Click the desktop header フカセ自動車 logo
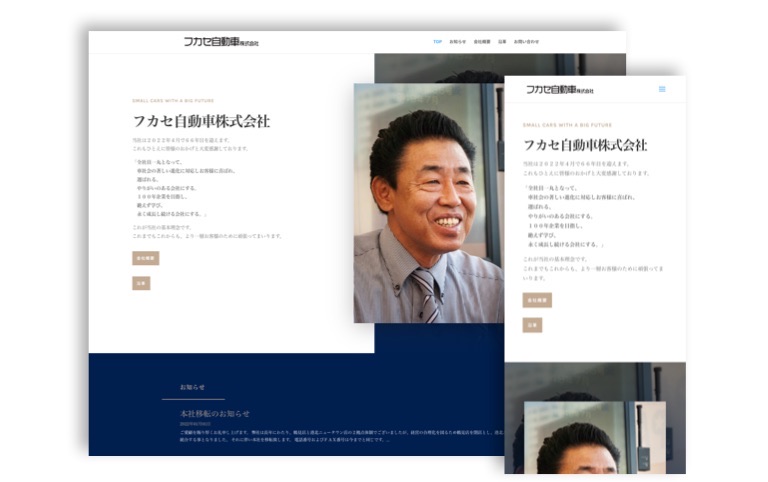768x482 pixels. tap(221, 42)
